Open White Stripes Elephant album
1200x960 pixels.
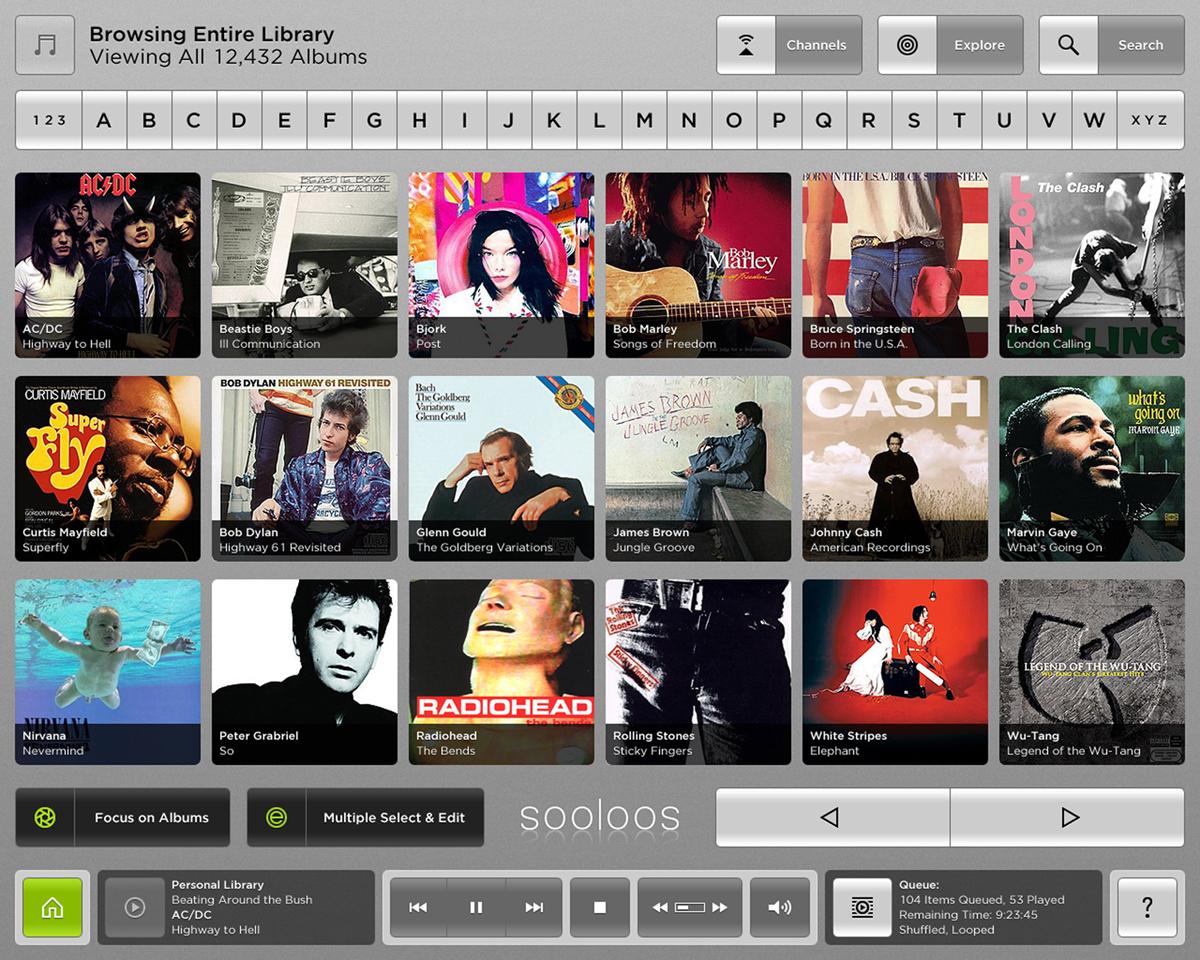[895, 672]
